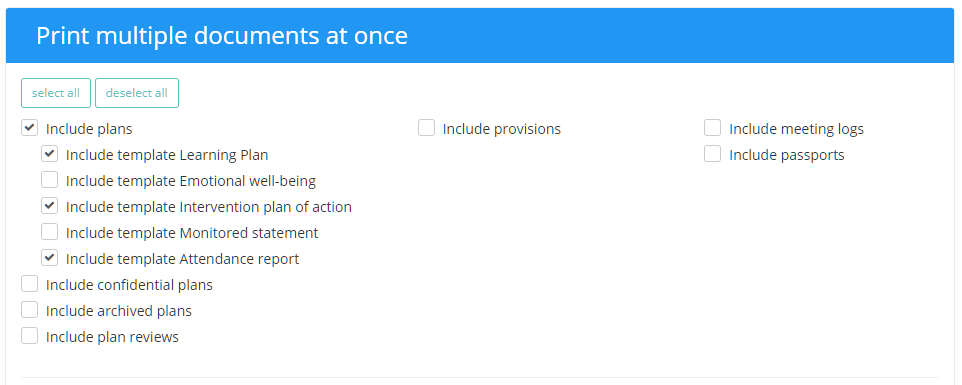Click the Include provisions label text
962x385 pixels.
(x=502, y=129)
